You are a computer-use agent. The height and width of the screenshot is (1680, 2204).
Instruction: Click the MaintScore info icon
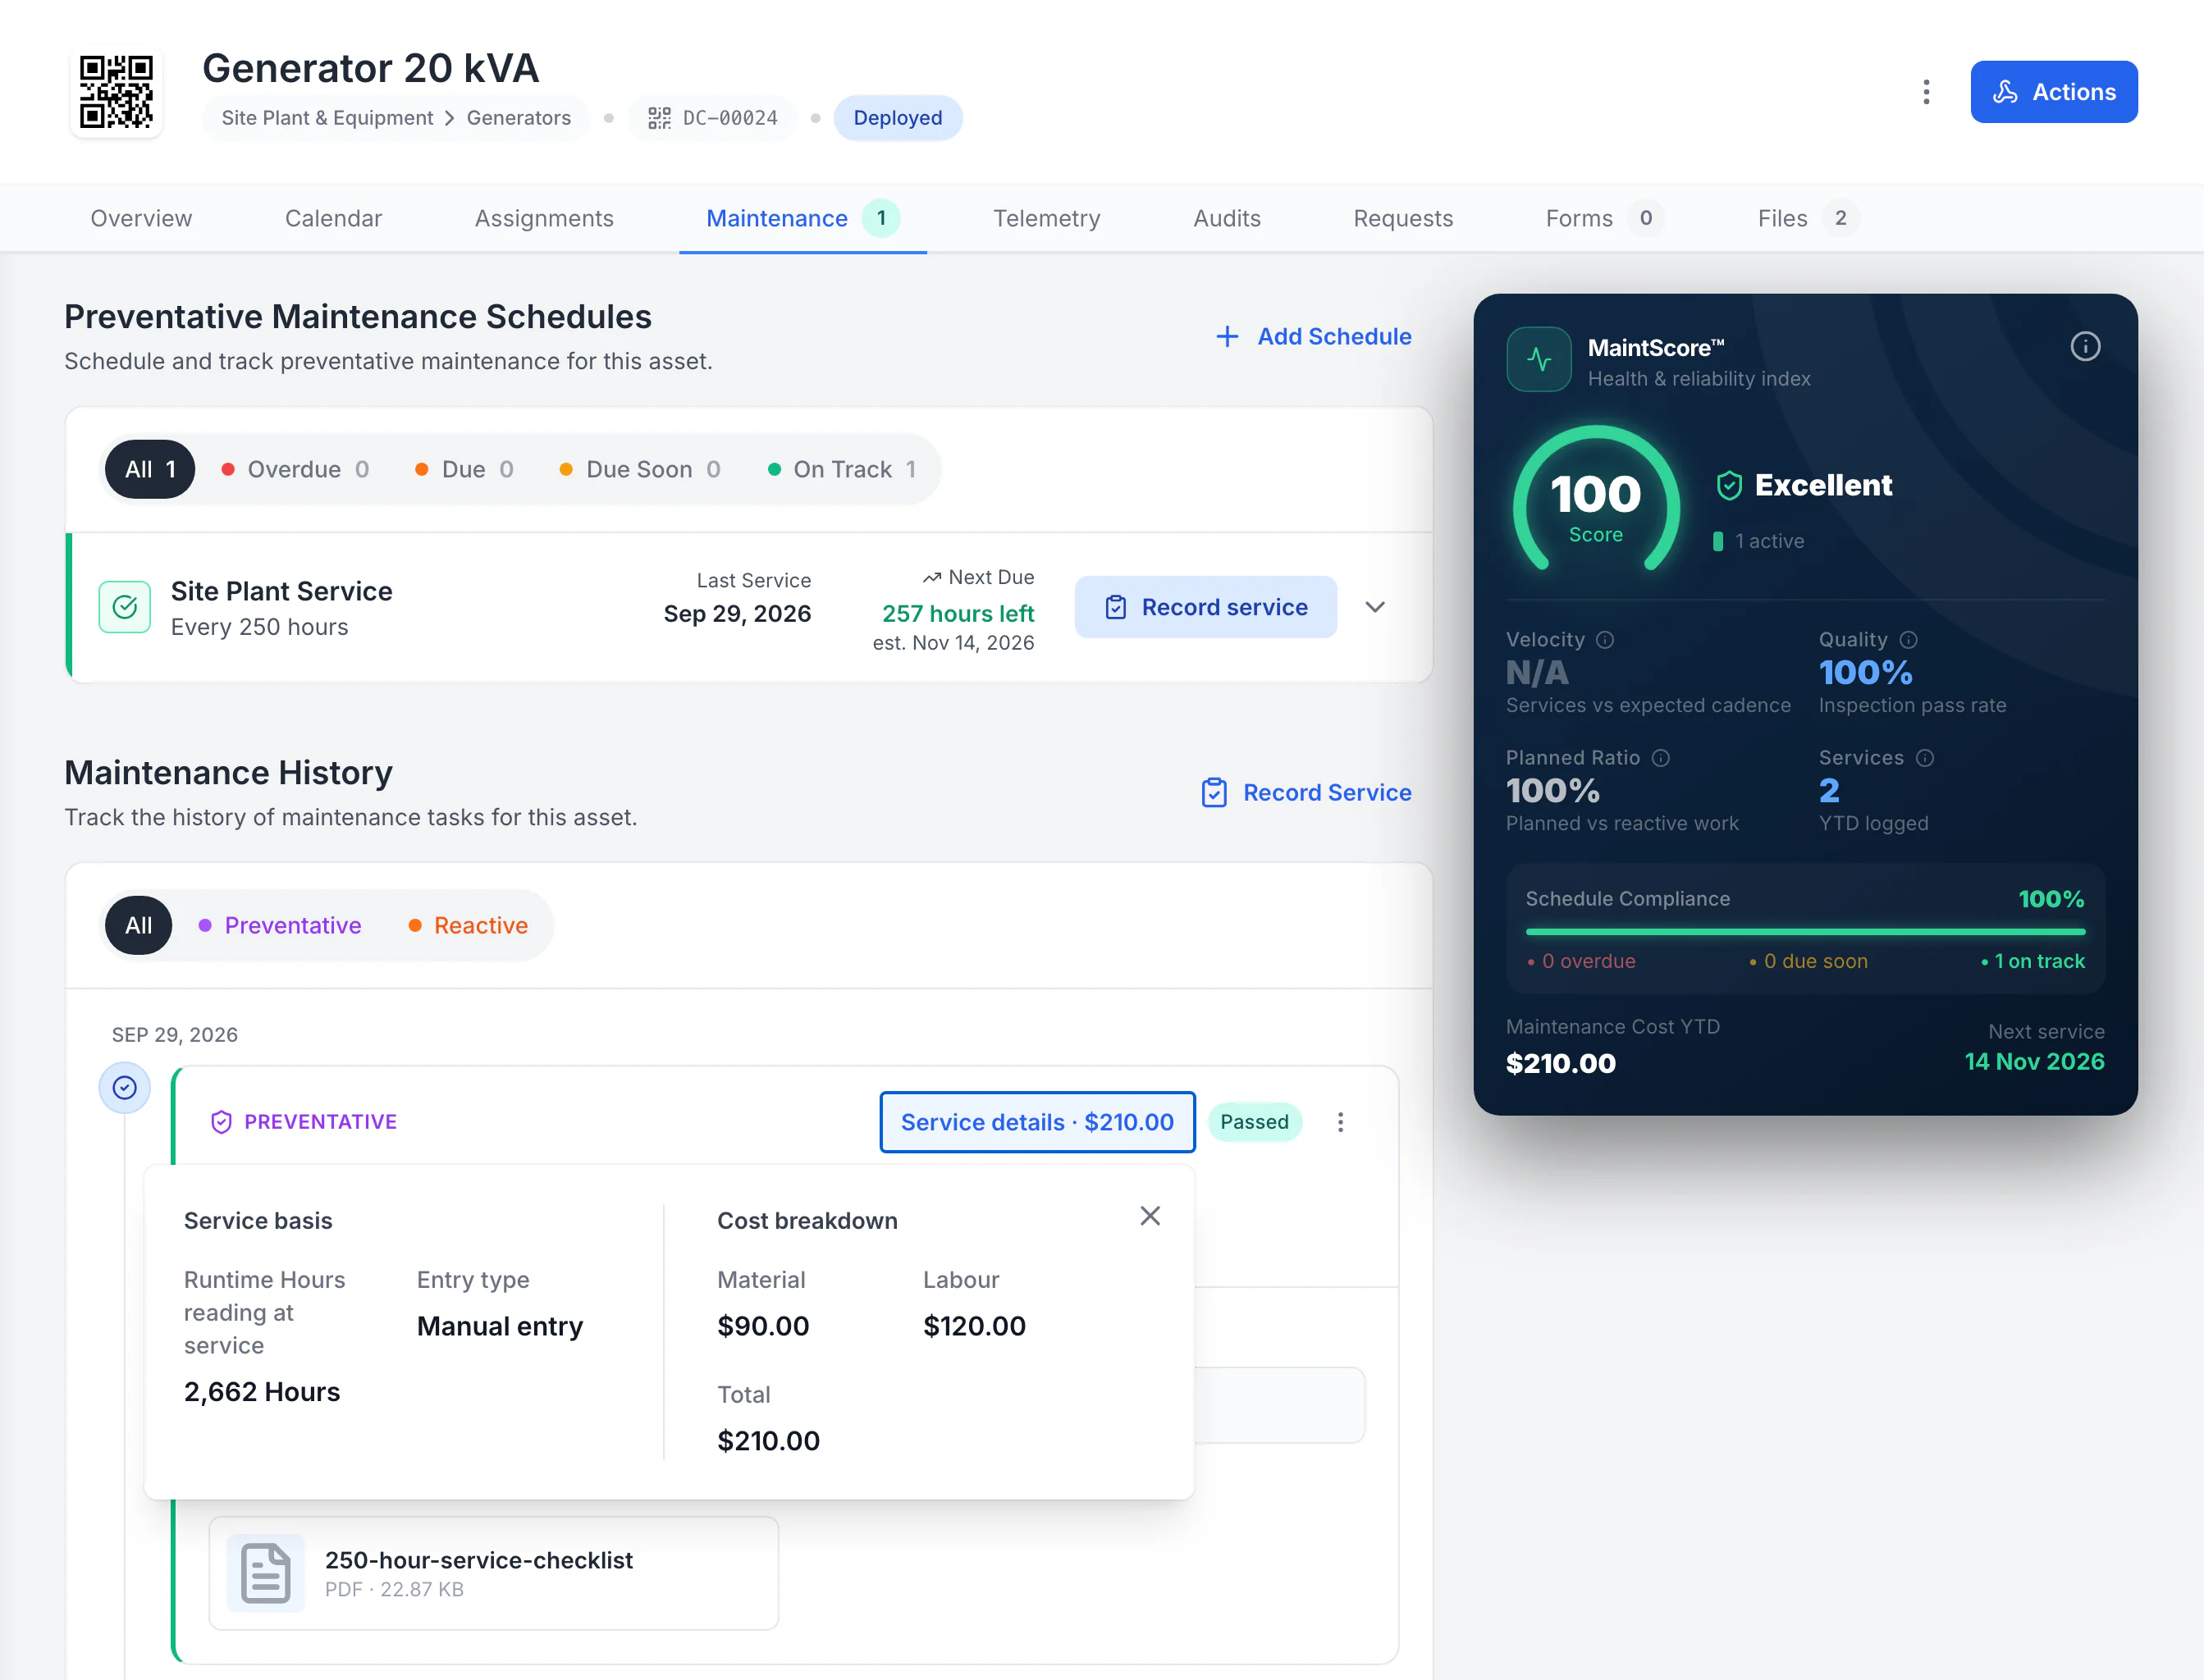2085,347
